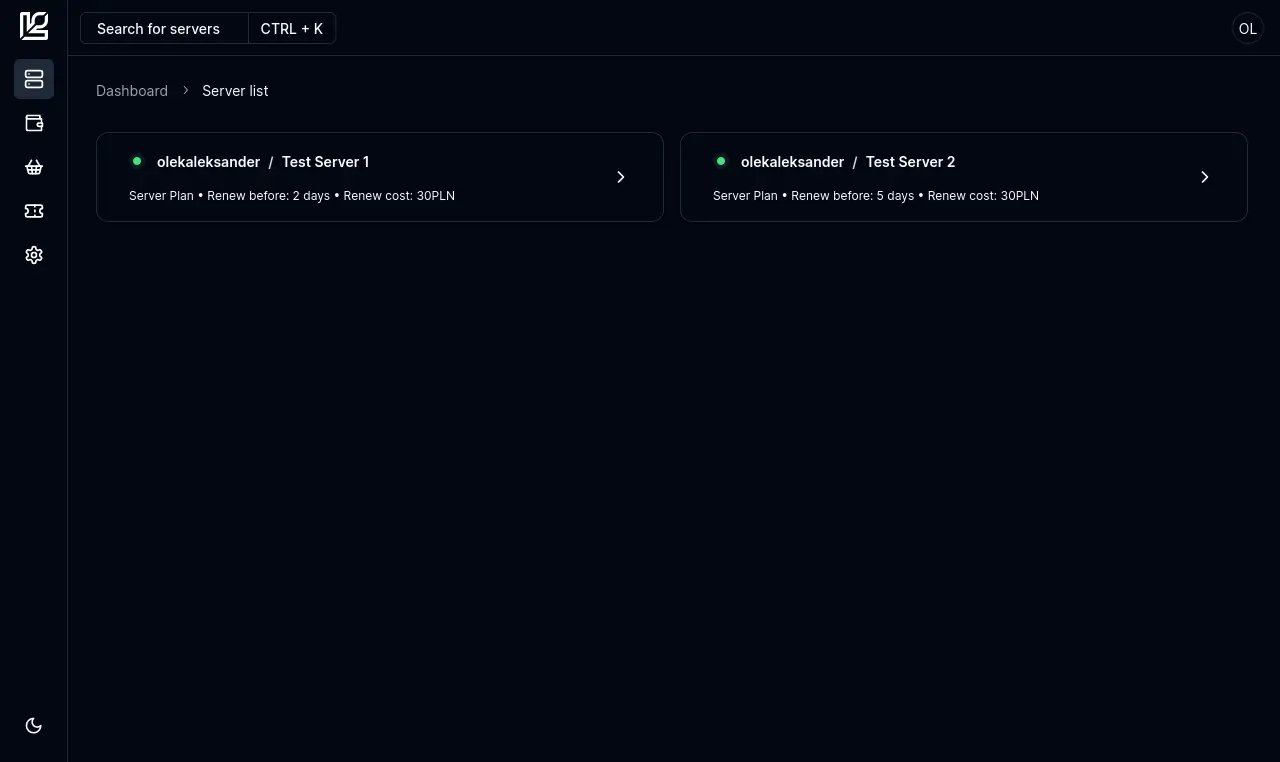Open the ticket icon in the sidebar
Image resolution: width=1280 pixels, height=762 pixels.
[34, 211]
